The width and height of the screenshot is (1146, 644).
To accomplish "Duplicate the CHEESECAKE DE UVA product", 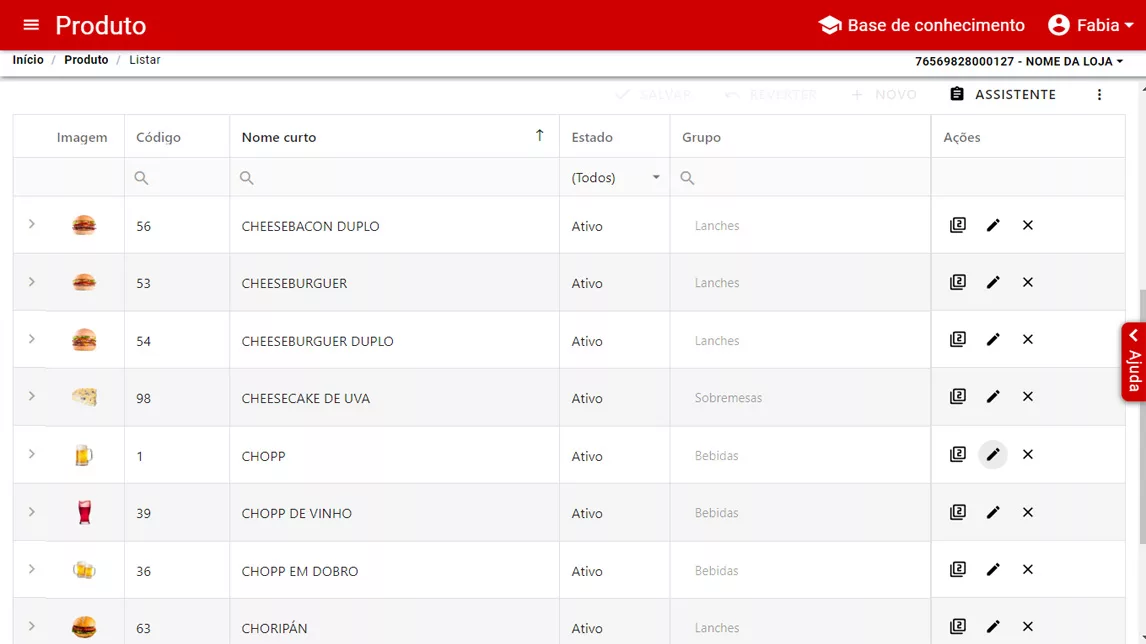I will pyautogui.click(x=957, y=396).
